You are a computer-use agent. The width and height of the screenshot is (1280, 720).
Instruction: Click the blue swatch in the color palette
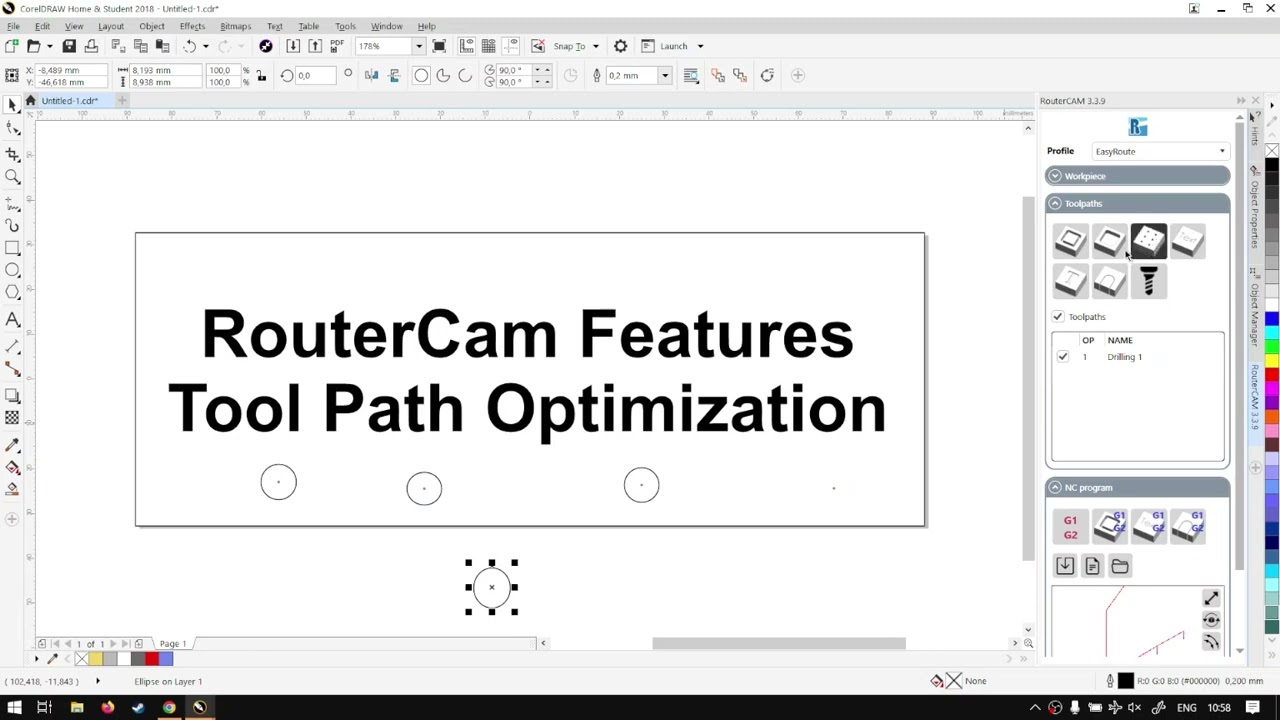(1271, 319)
